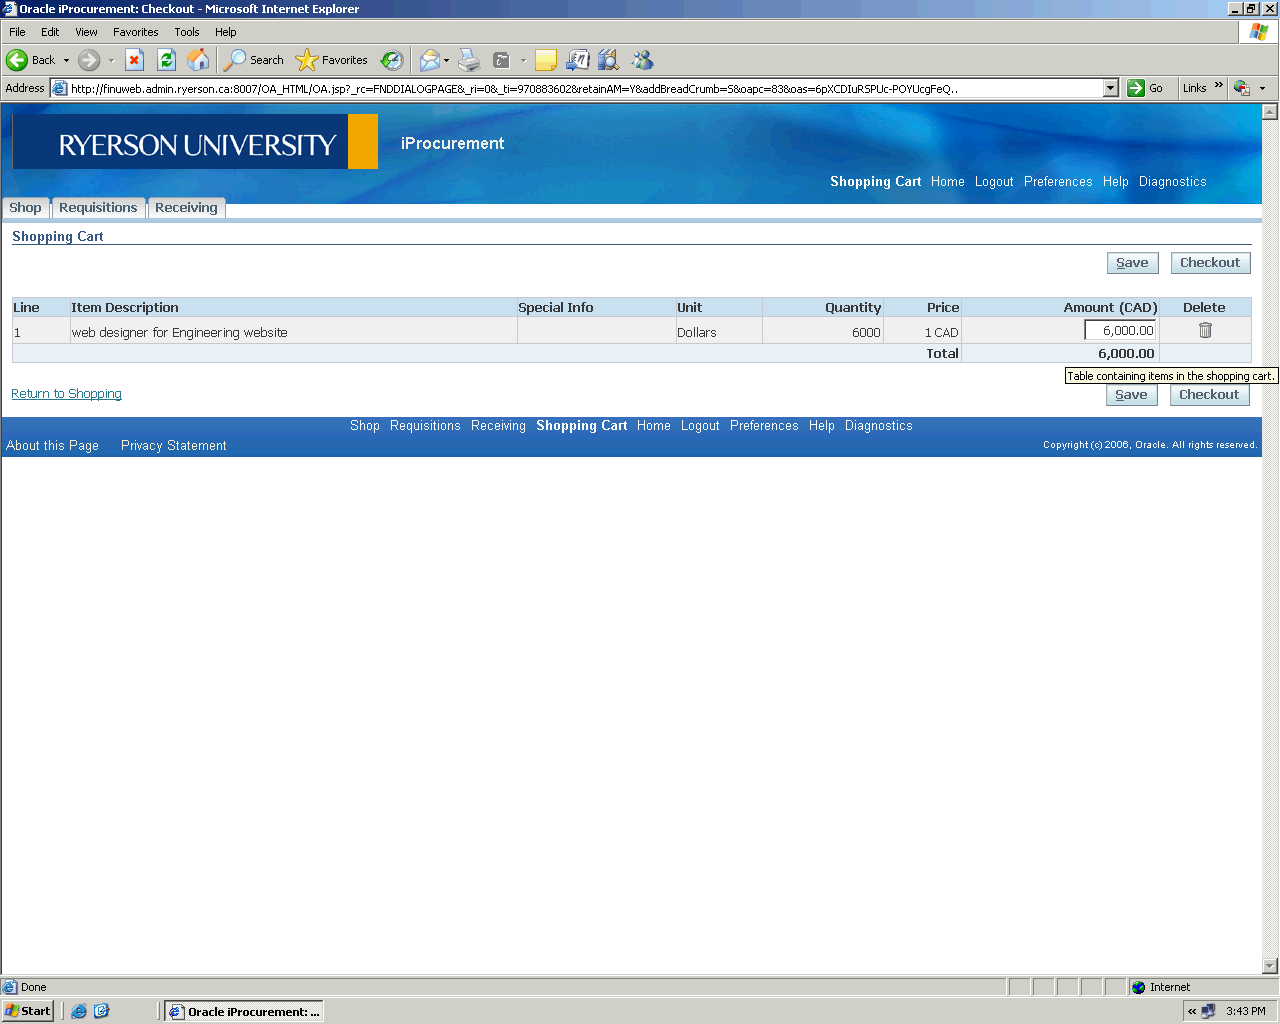Viewport: 1280px width, 1024px height.
Task: Click the Print toolbar icon
Action: coord(469,60)
